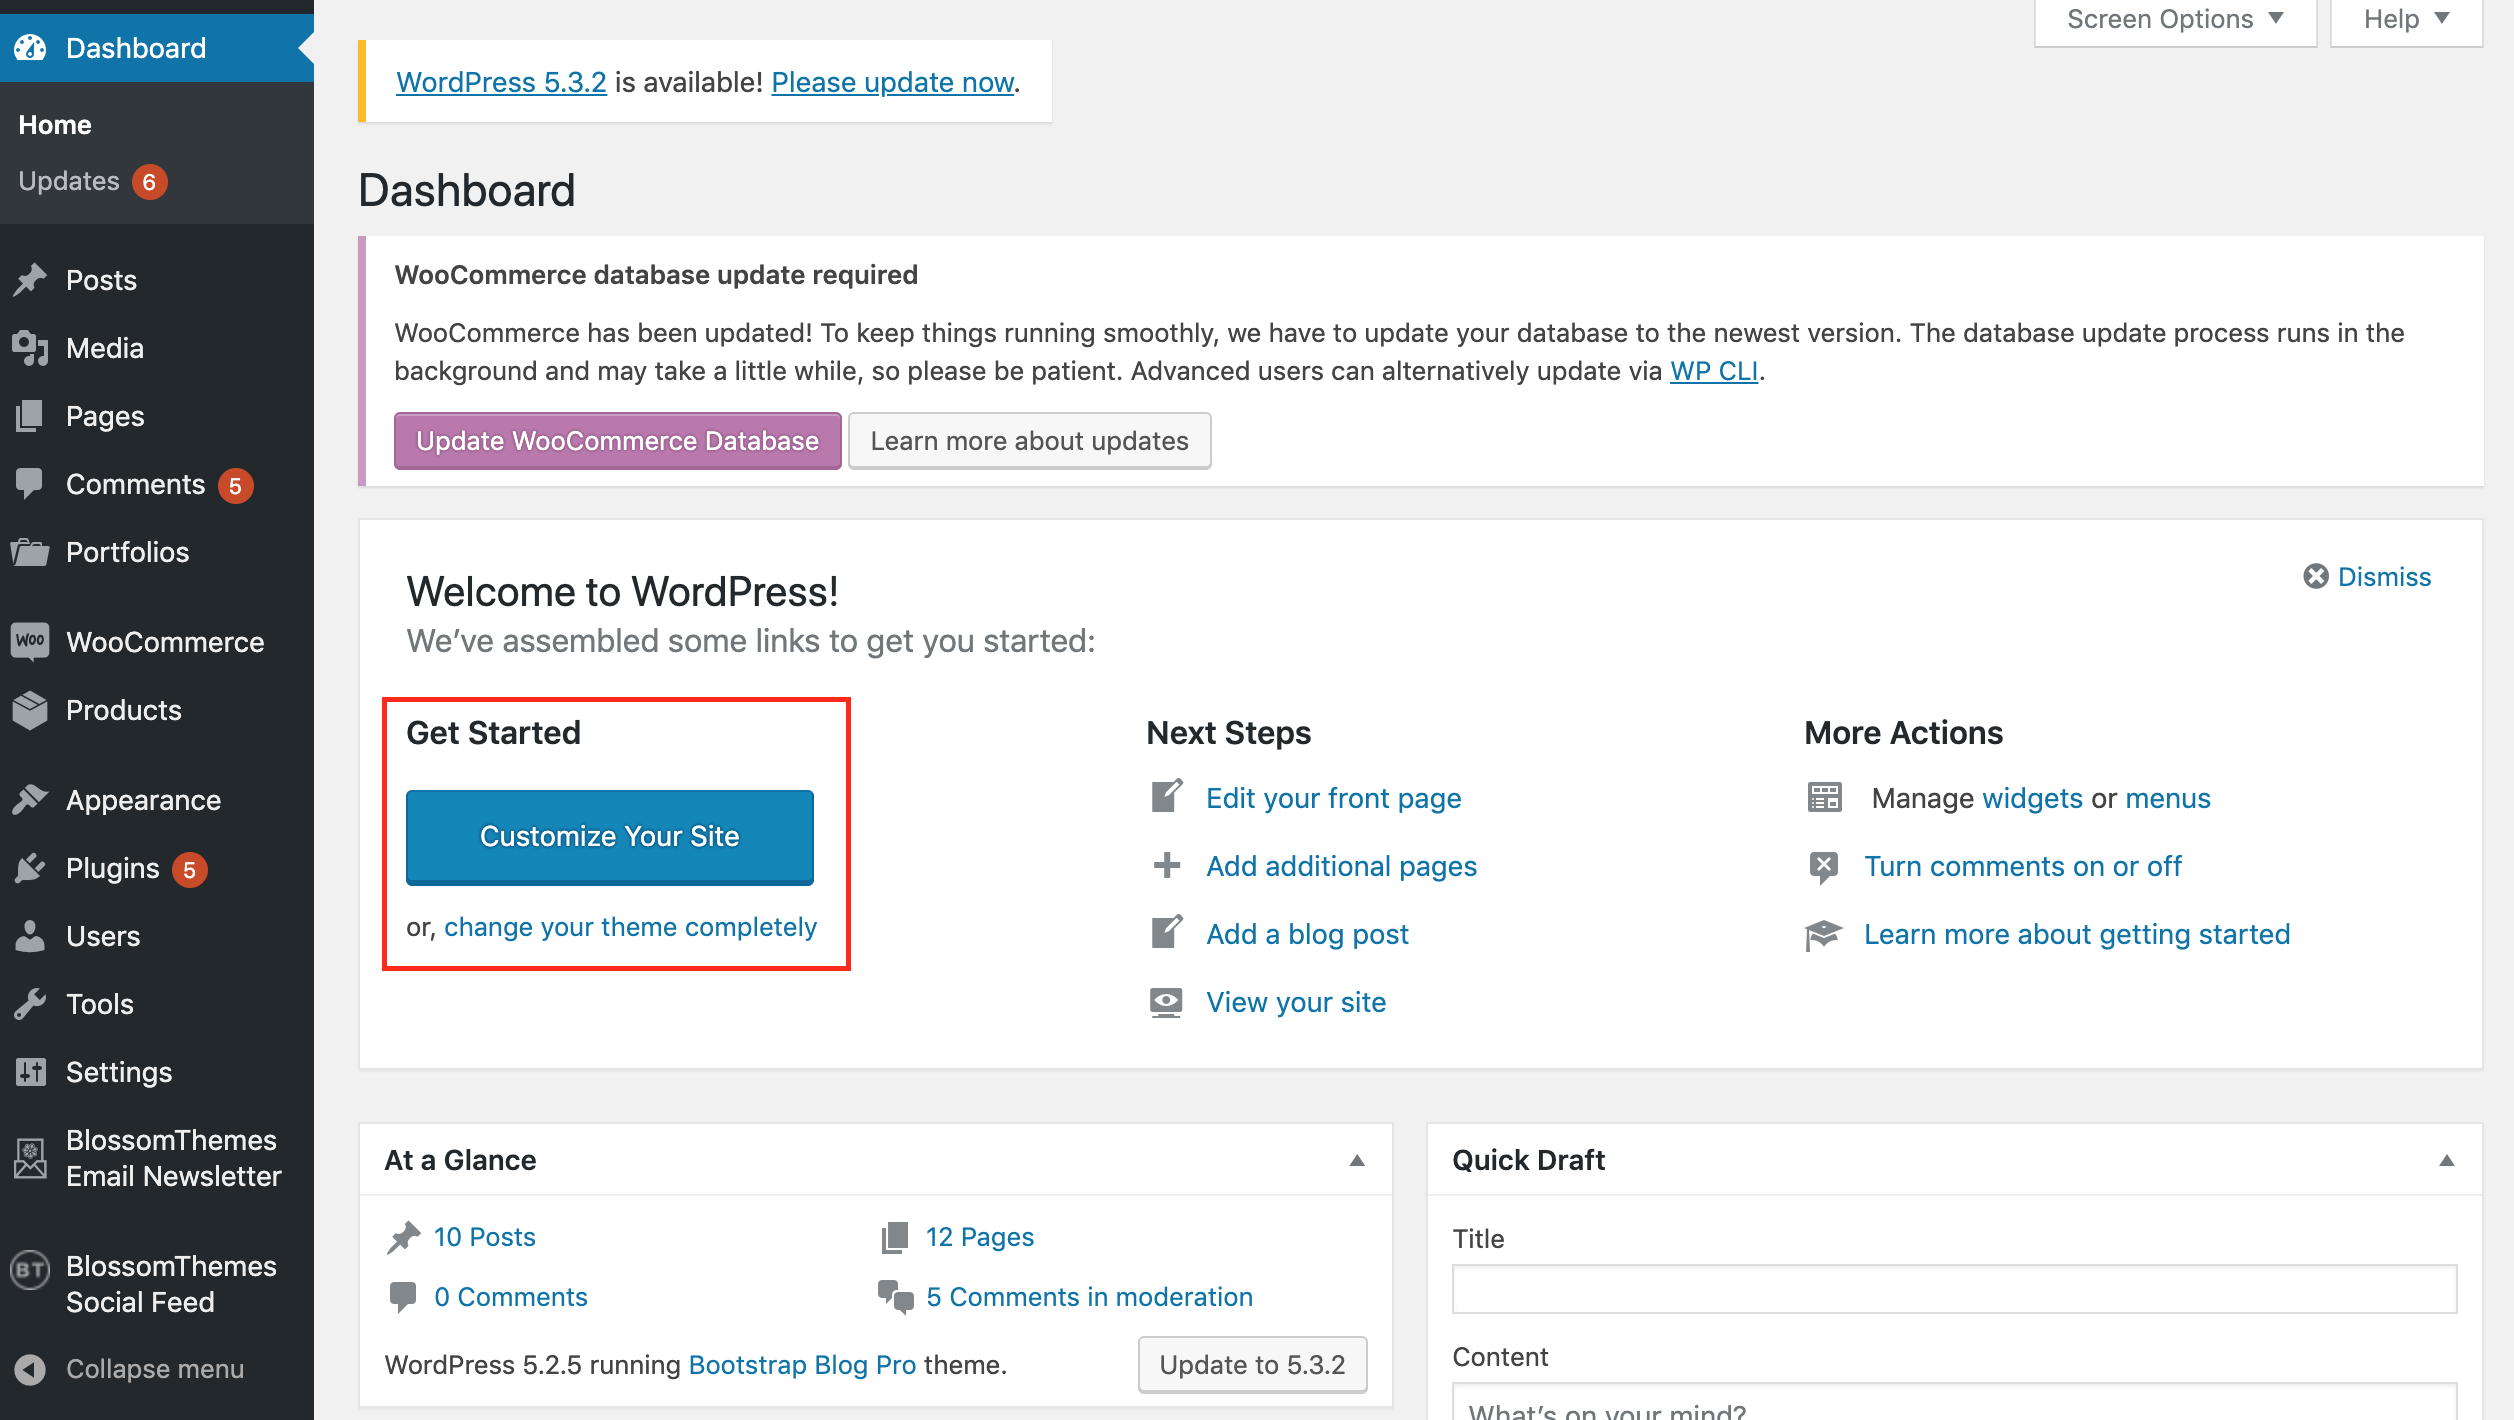Click the Plugins plug icon

pyautogui.click(x=30, y=868)
